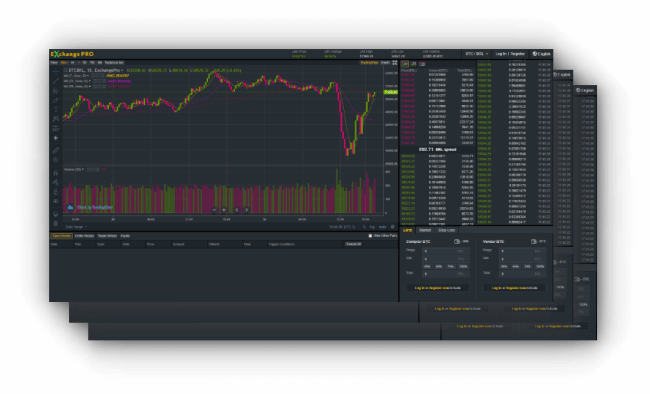Click the Cancel All button
Screen dimensions: 650x394
click(x=354, y=244)
